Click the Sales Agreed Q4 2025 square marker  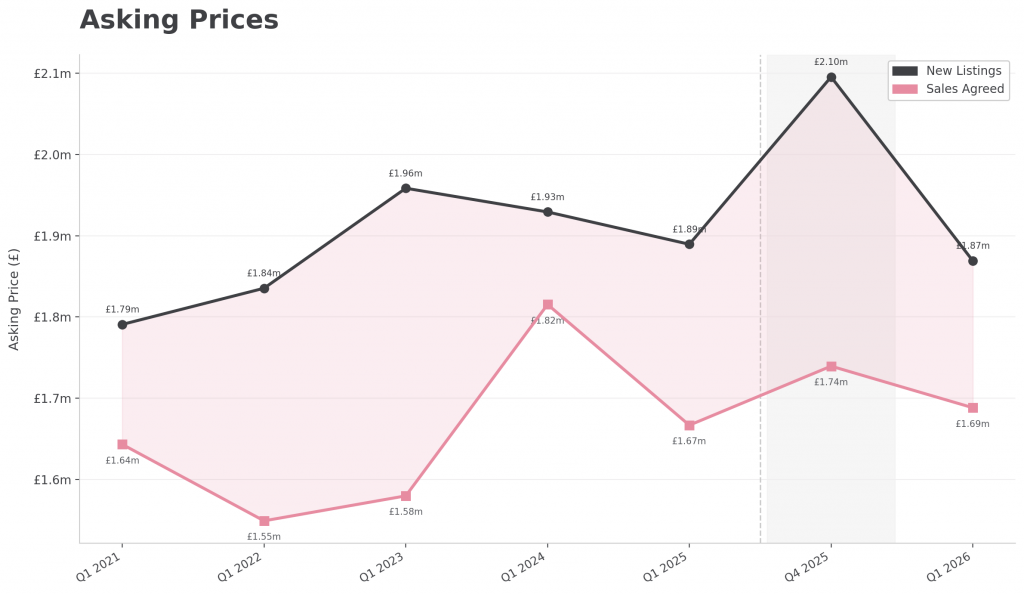[831, 366]
